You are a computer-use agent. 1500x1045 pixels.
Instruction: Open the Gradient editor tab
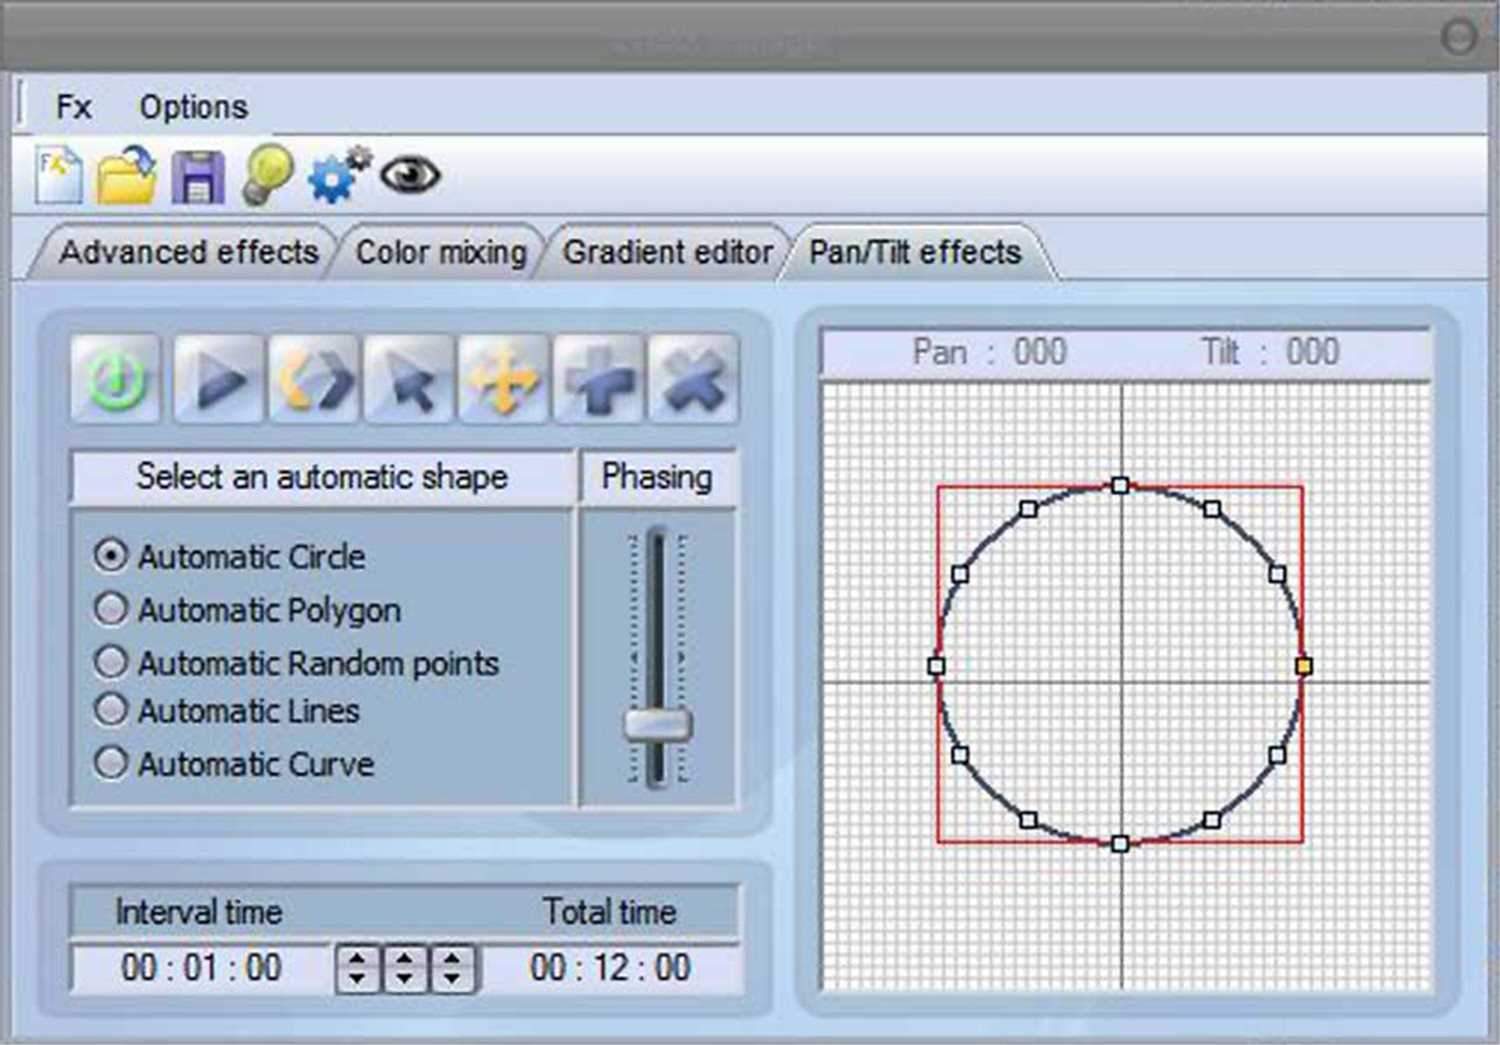(668, 252)
